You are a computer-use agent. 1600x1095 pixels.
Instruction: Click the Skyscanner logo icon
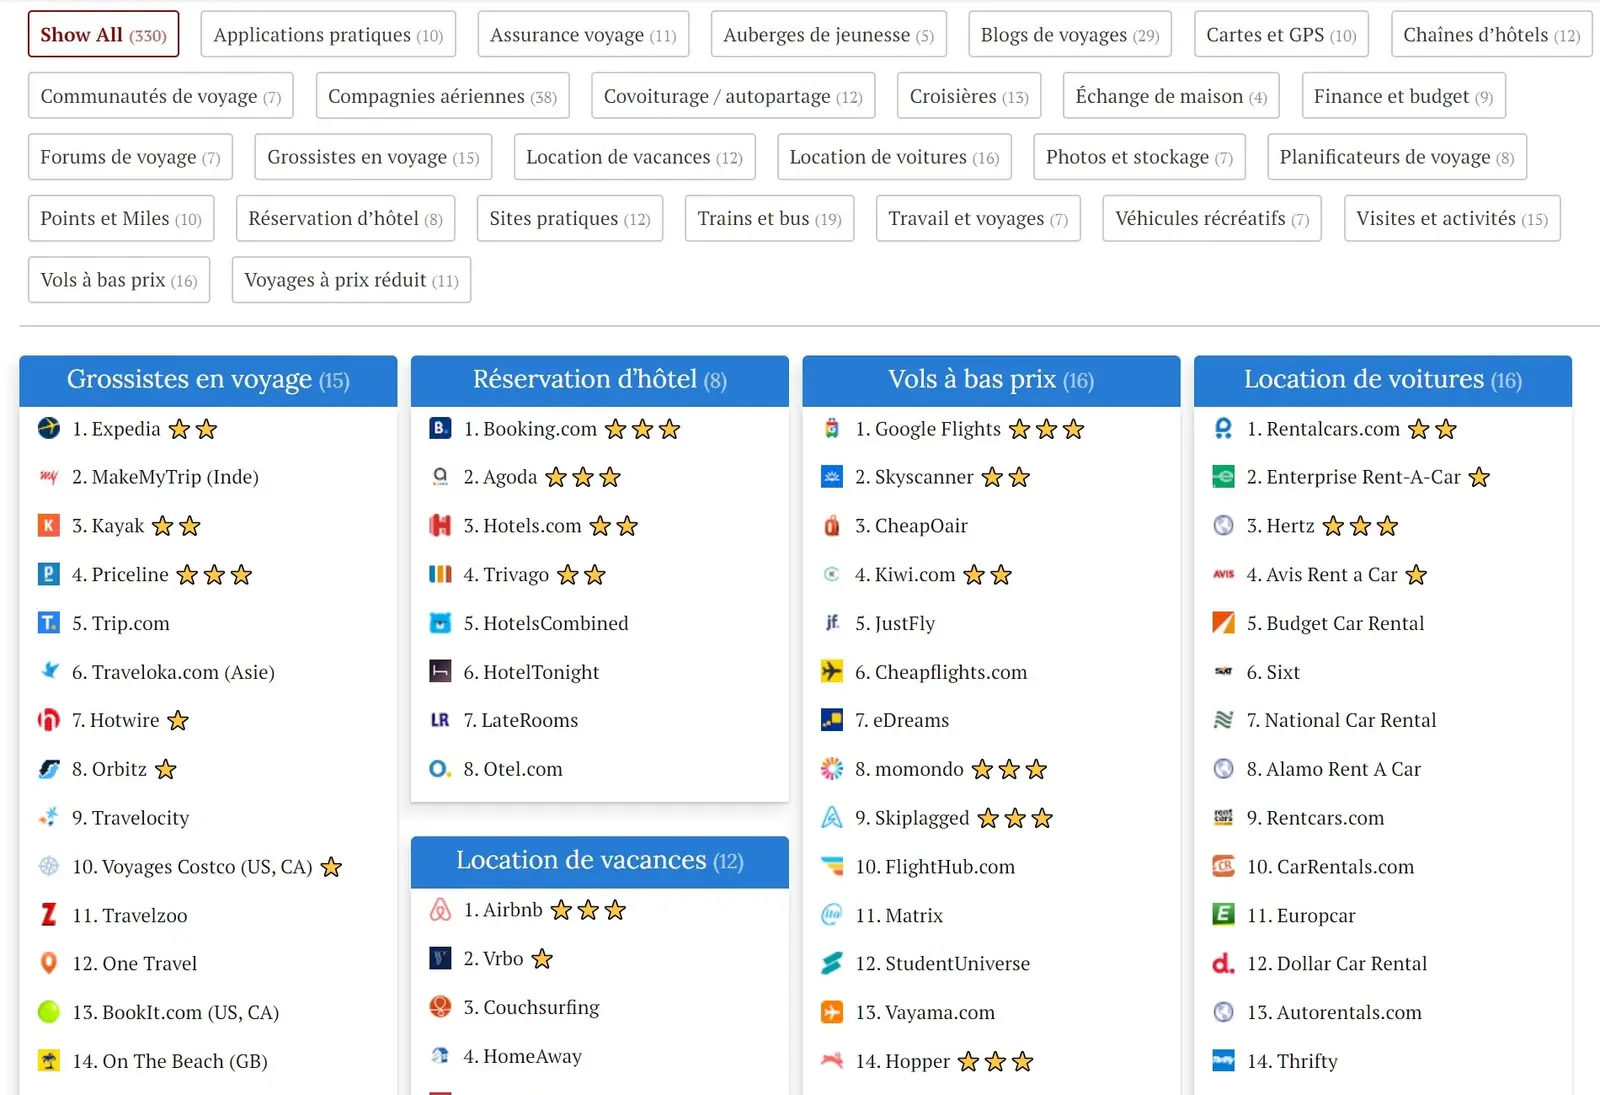point(832,477)
